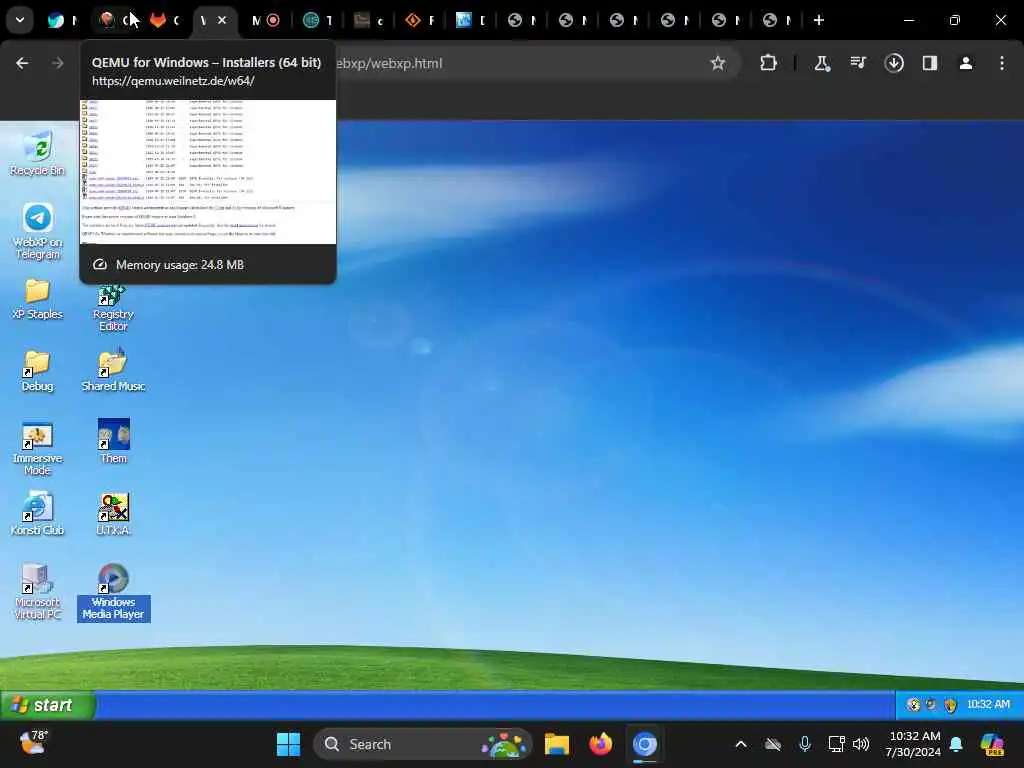Open the network connection tray icon
The width and height of the screenshot is (1024, 768).
837,744
